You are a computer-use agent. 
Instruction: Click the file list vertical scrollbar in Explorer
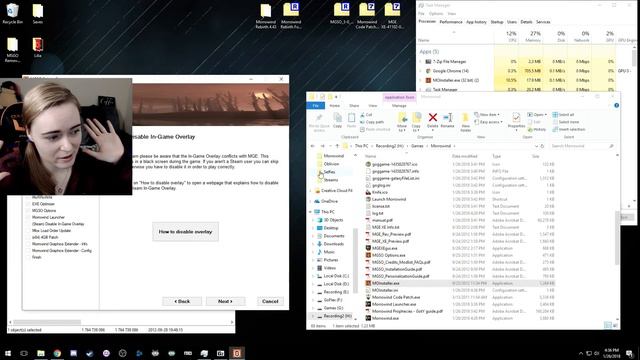click(x=617, y=237)
